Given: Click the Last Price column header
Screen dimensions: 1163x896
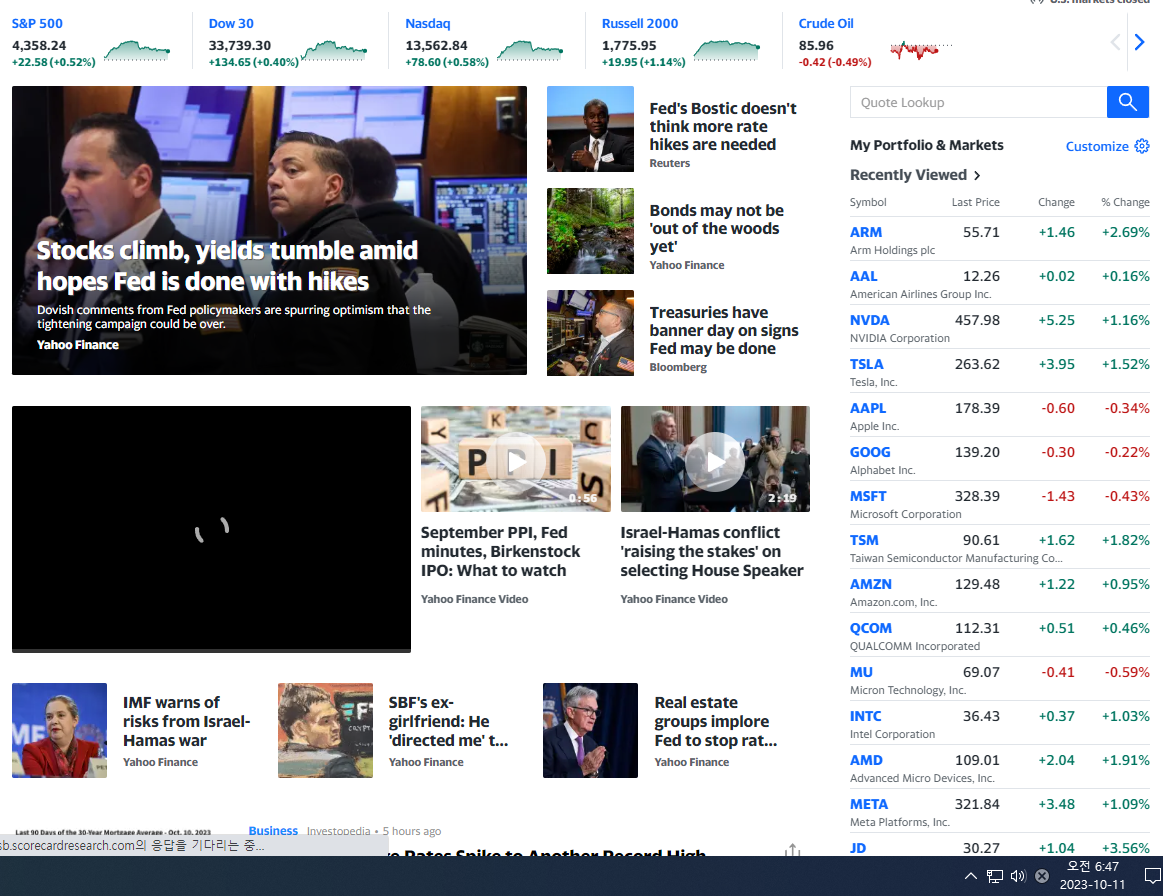Looking at the screenshot, I should click(975, 202).
